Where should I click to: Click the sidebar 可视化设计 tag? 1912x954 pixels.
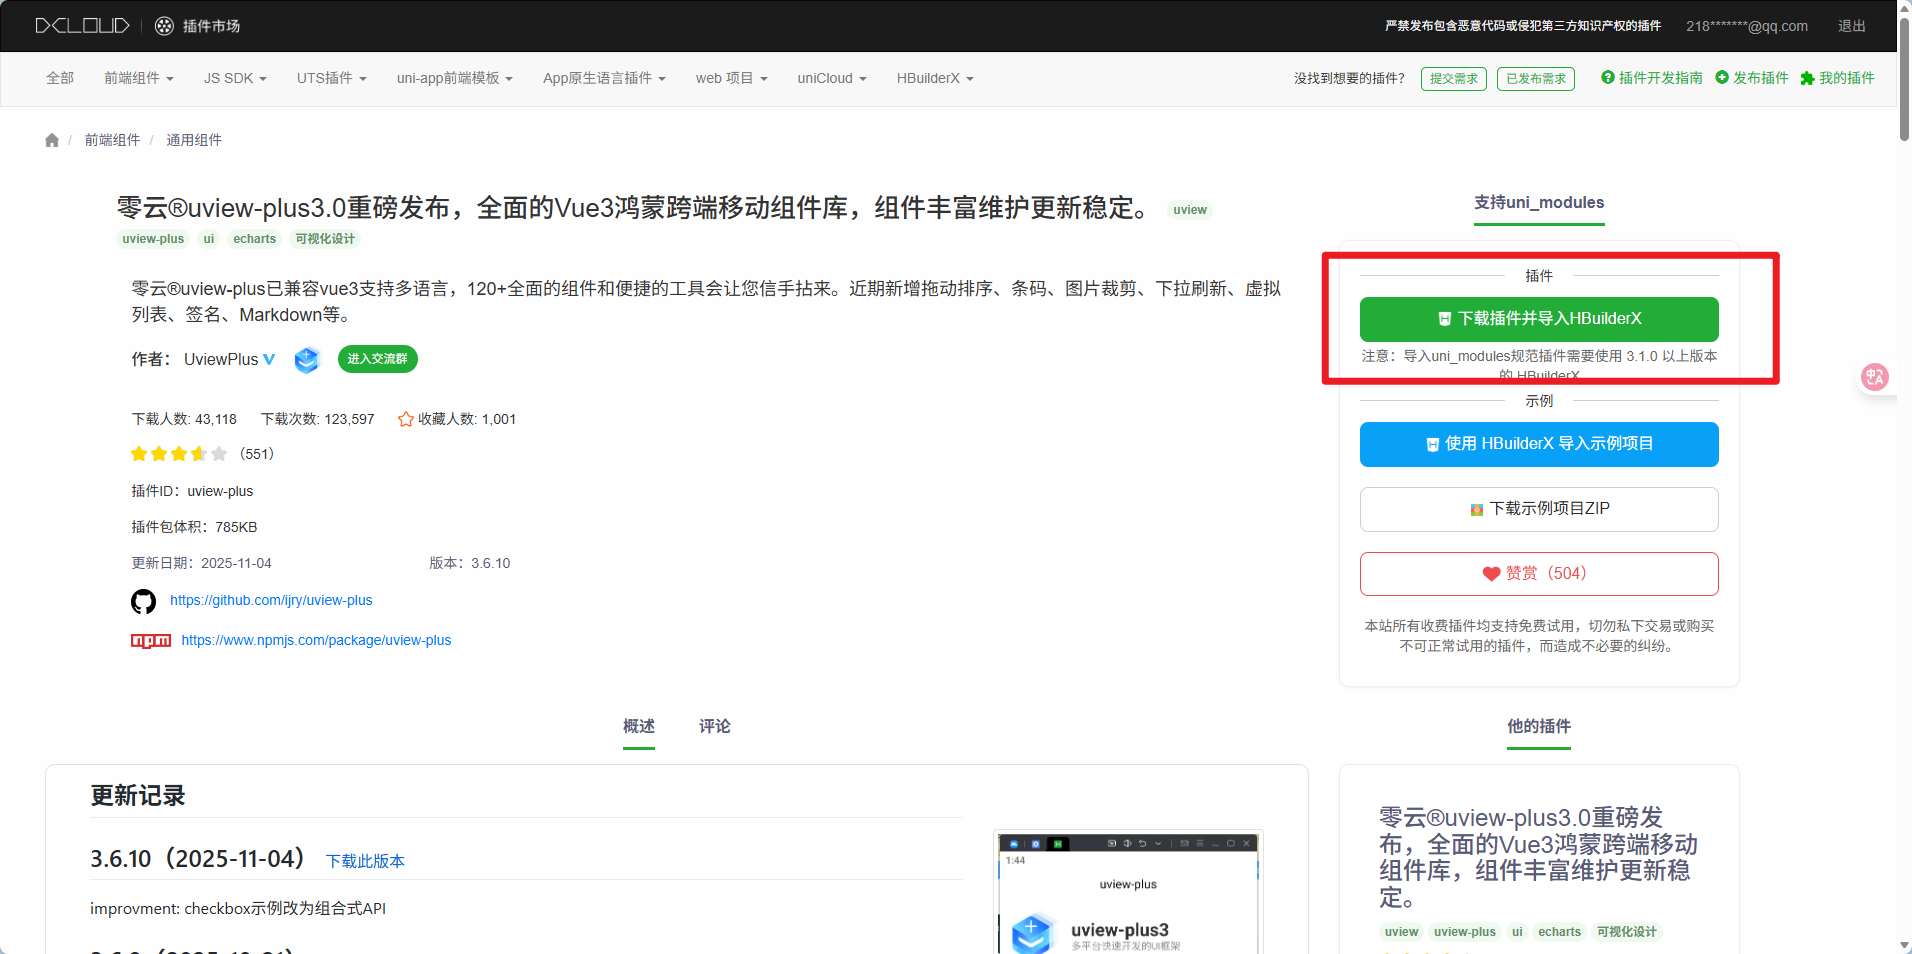point(1627,932)
